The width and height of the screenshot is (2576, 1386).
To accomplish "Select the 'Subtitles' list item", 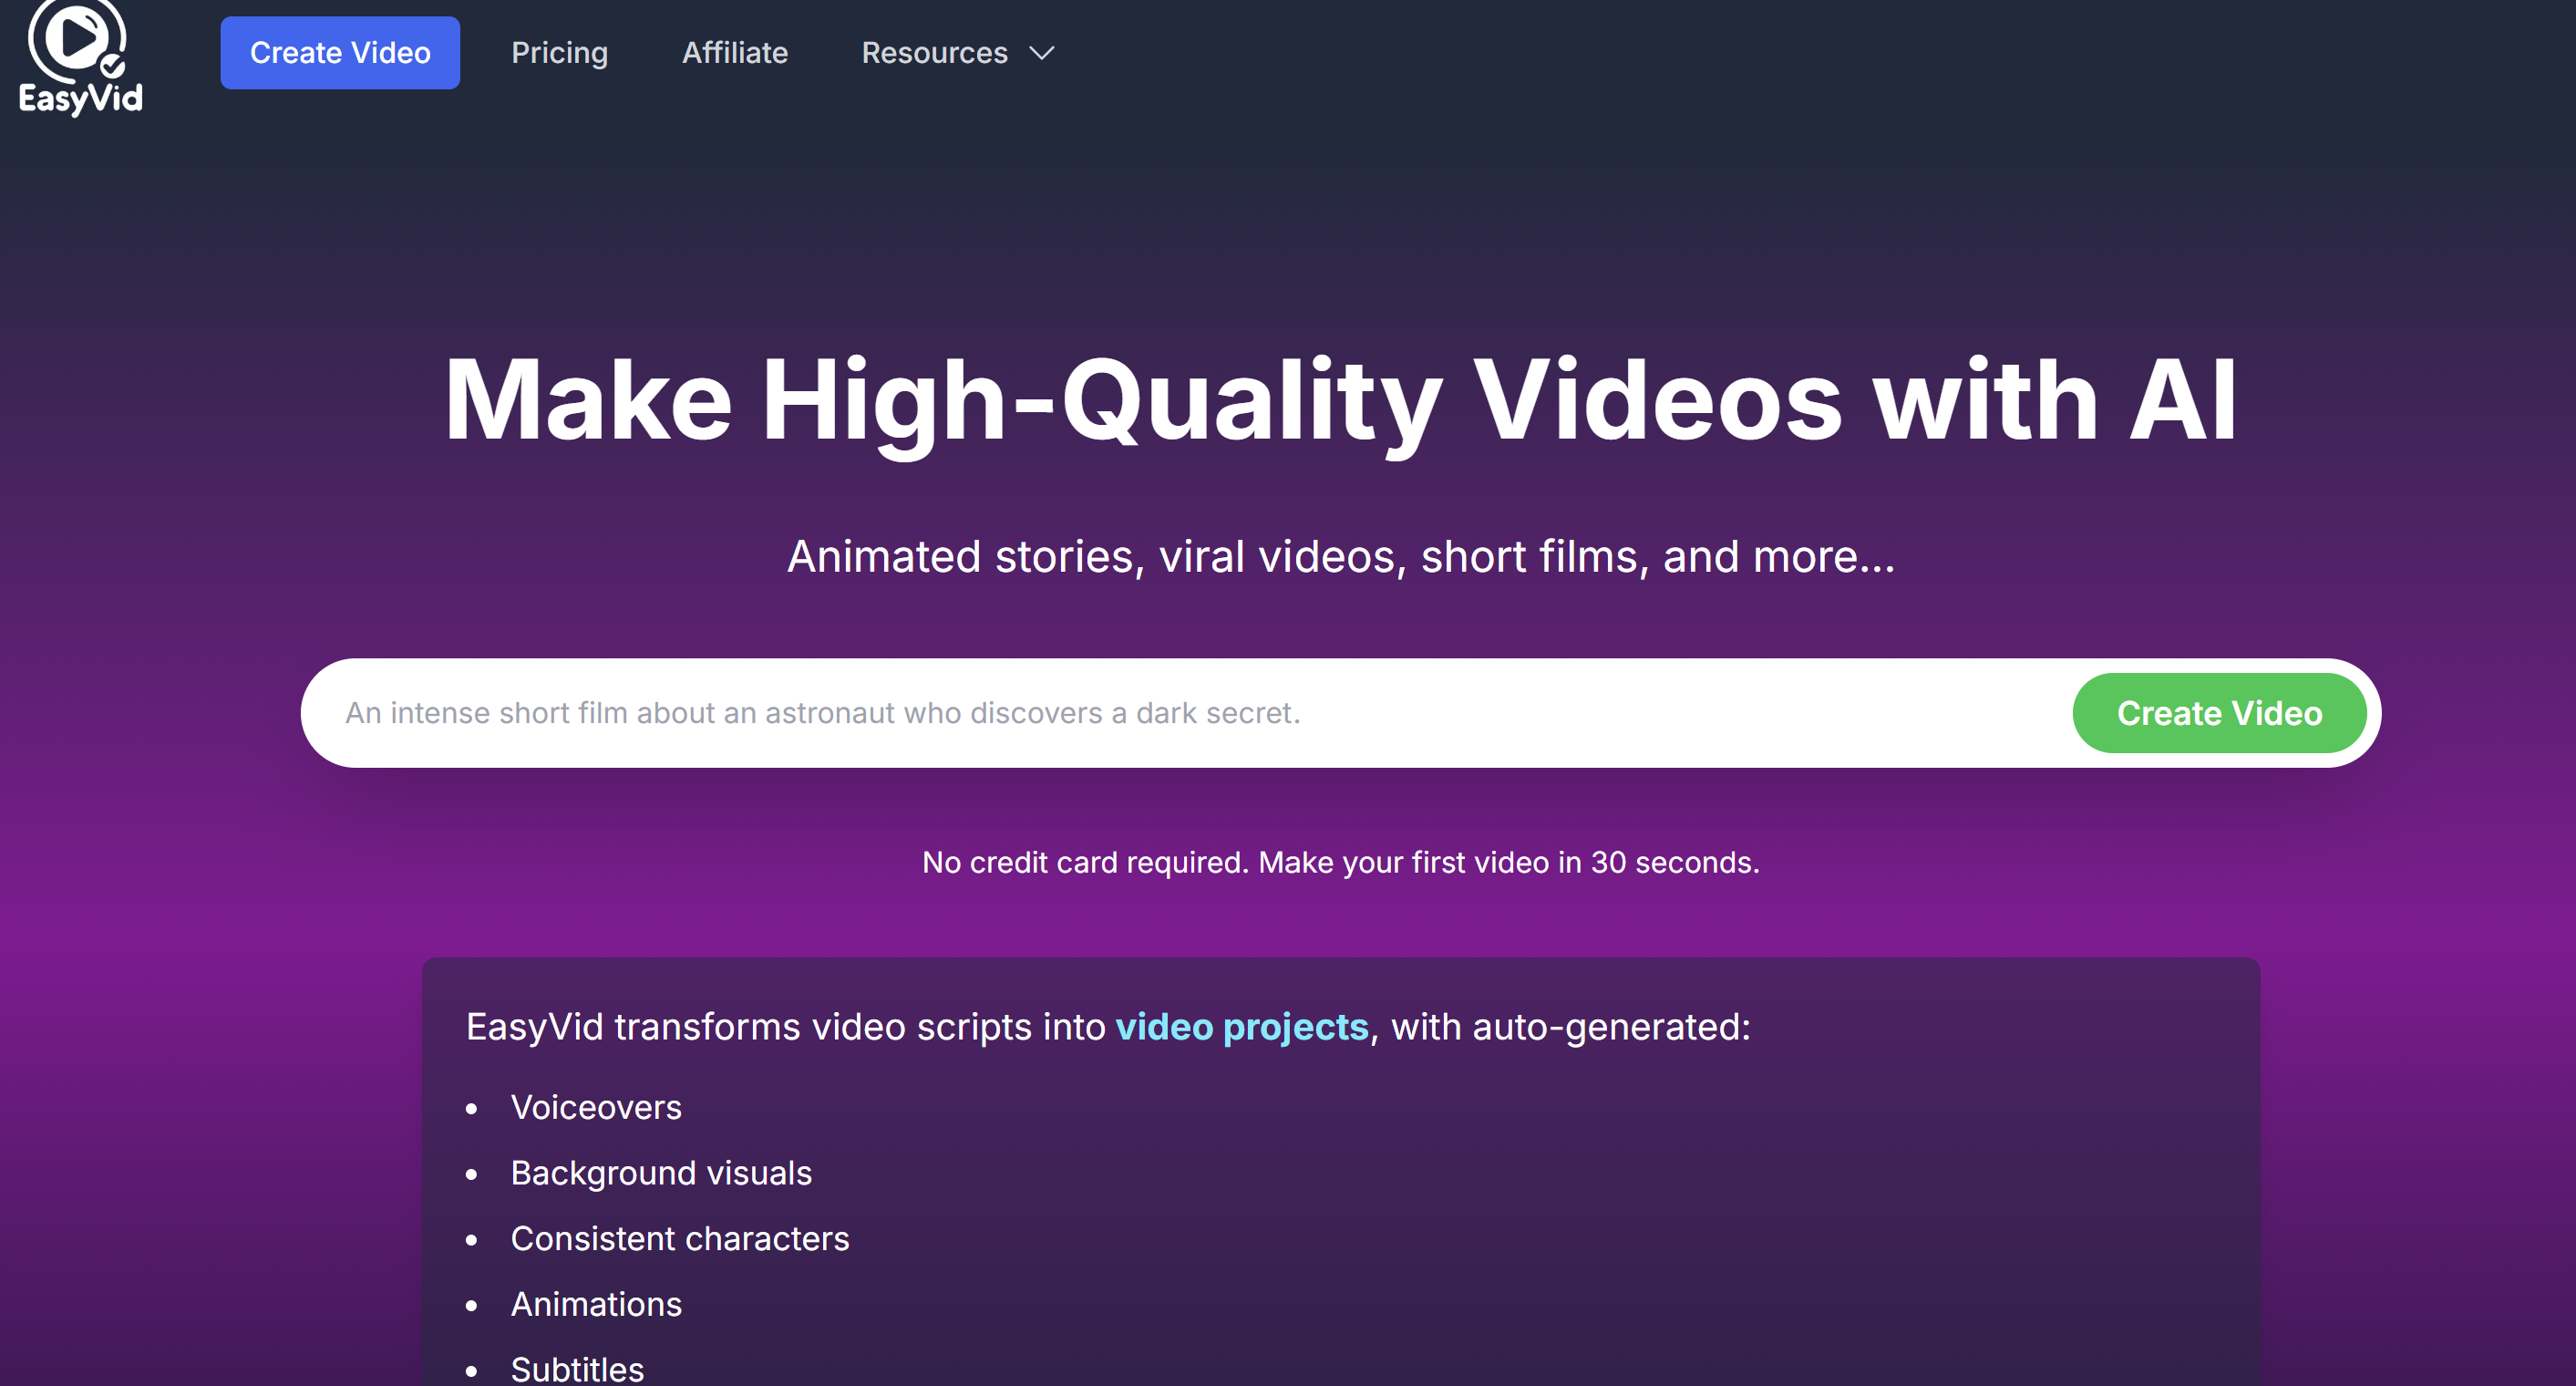I will coord(577,1369).
